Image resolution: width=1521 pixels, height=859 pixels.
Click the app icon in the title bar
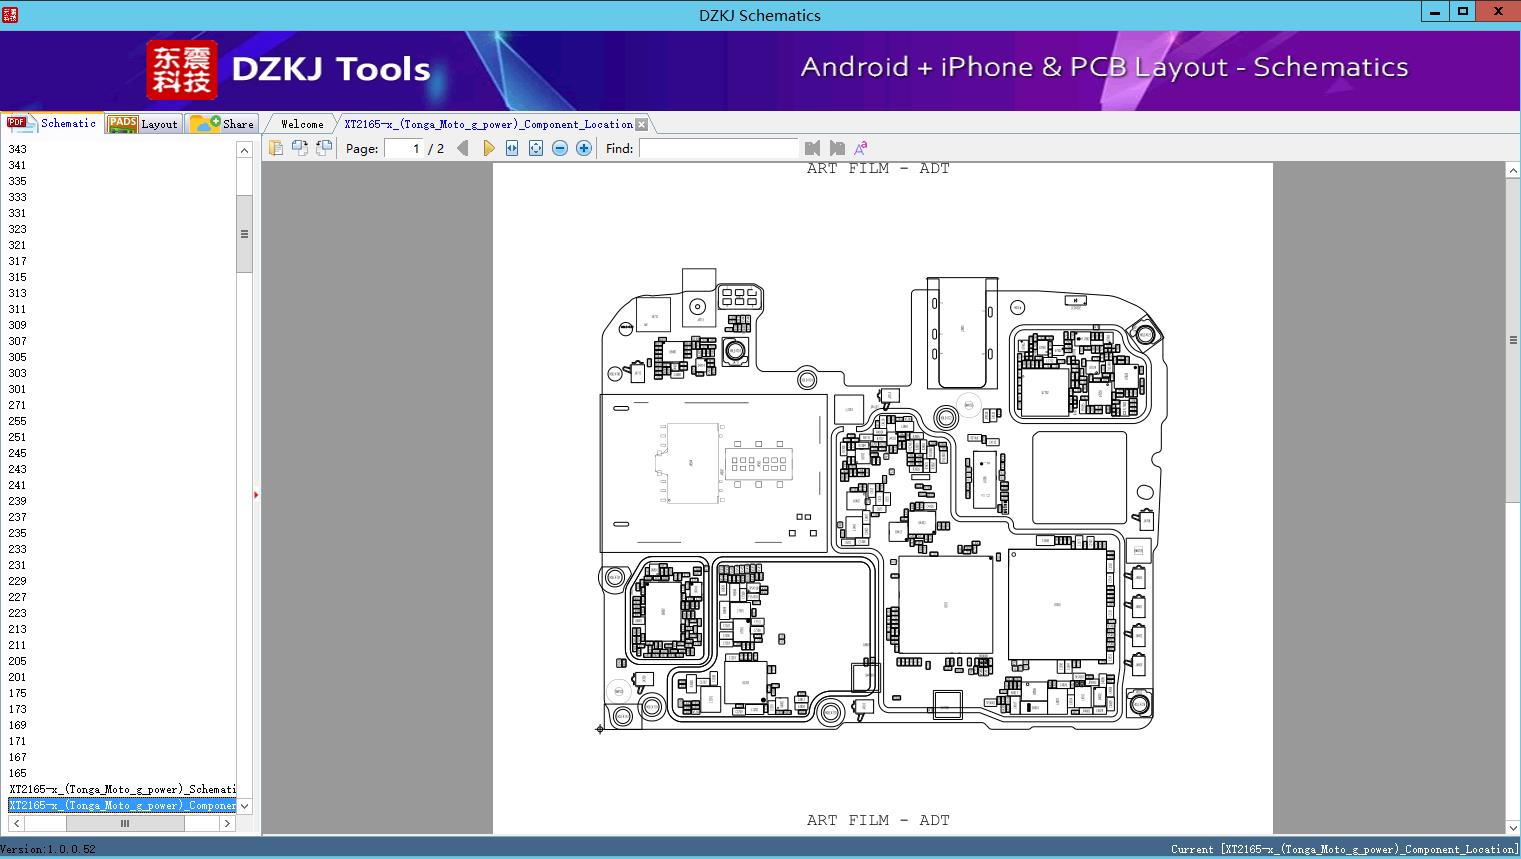point(9,14)
